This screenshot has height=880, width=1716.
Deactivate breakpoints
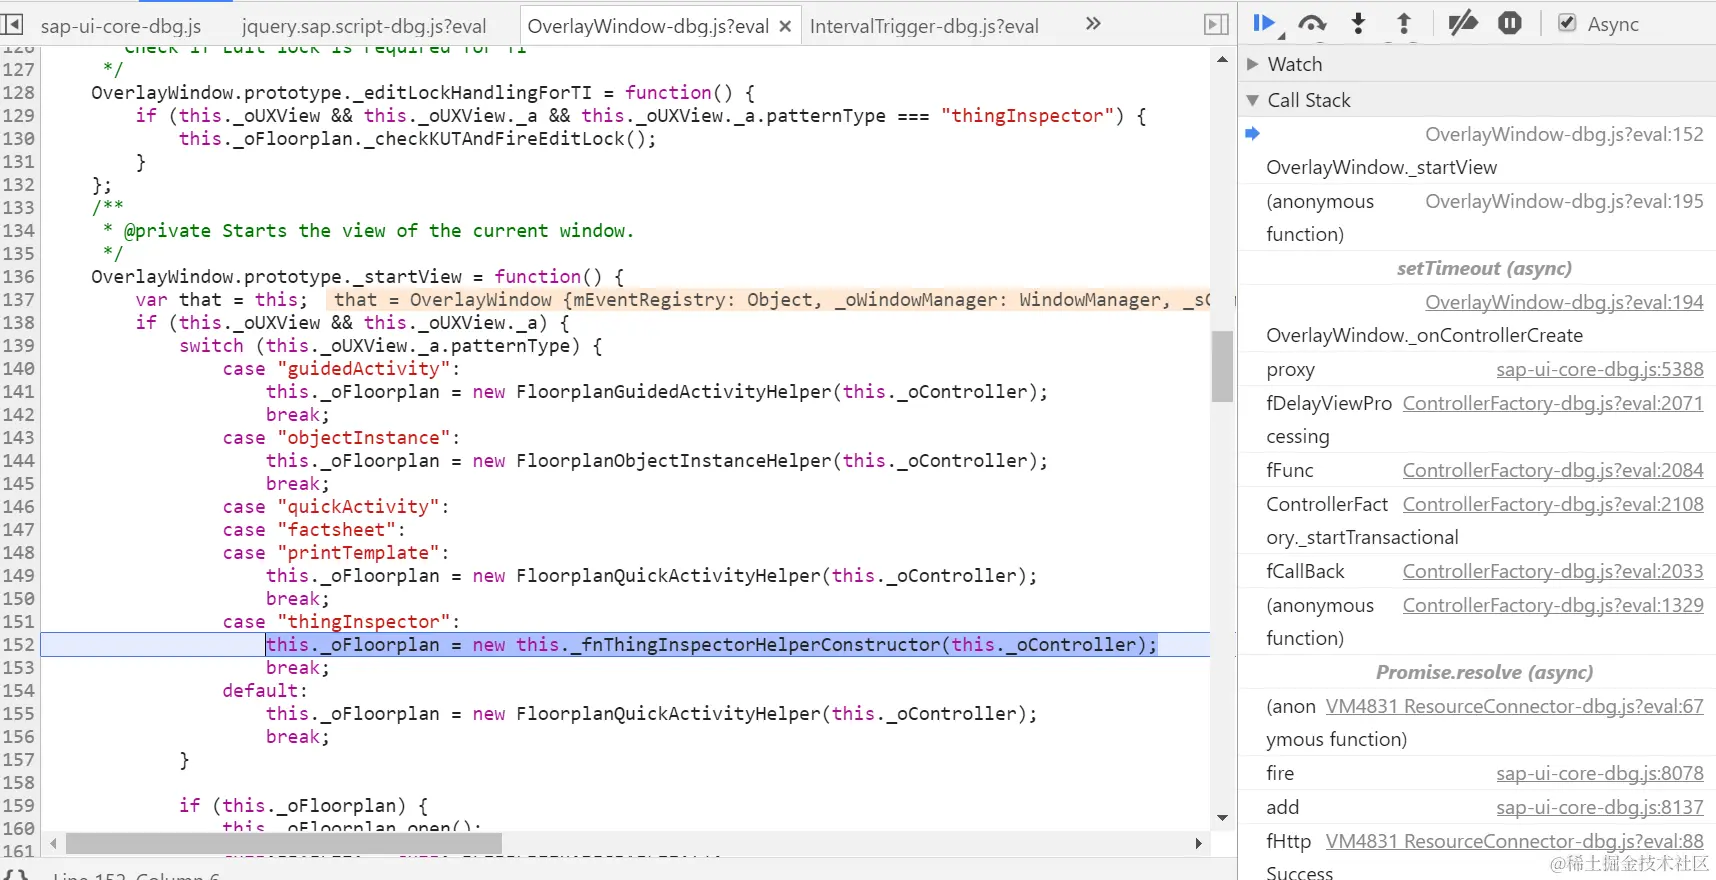click(1462, 23)
